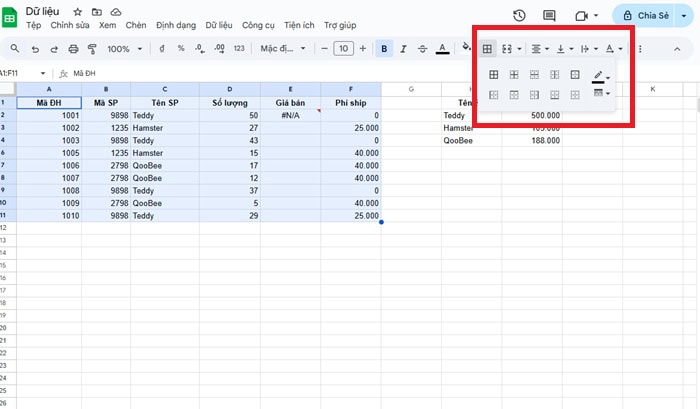Apply horizontal borders option
The height and width of the screenshot is (409, 700).
(534, 75)
